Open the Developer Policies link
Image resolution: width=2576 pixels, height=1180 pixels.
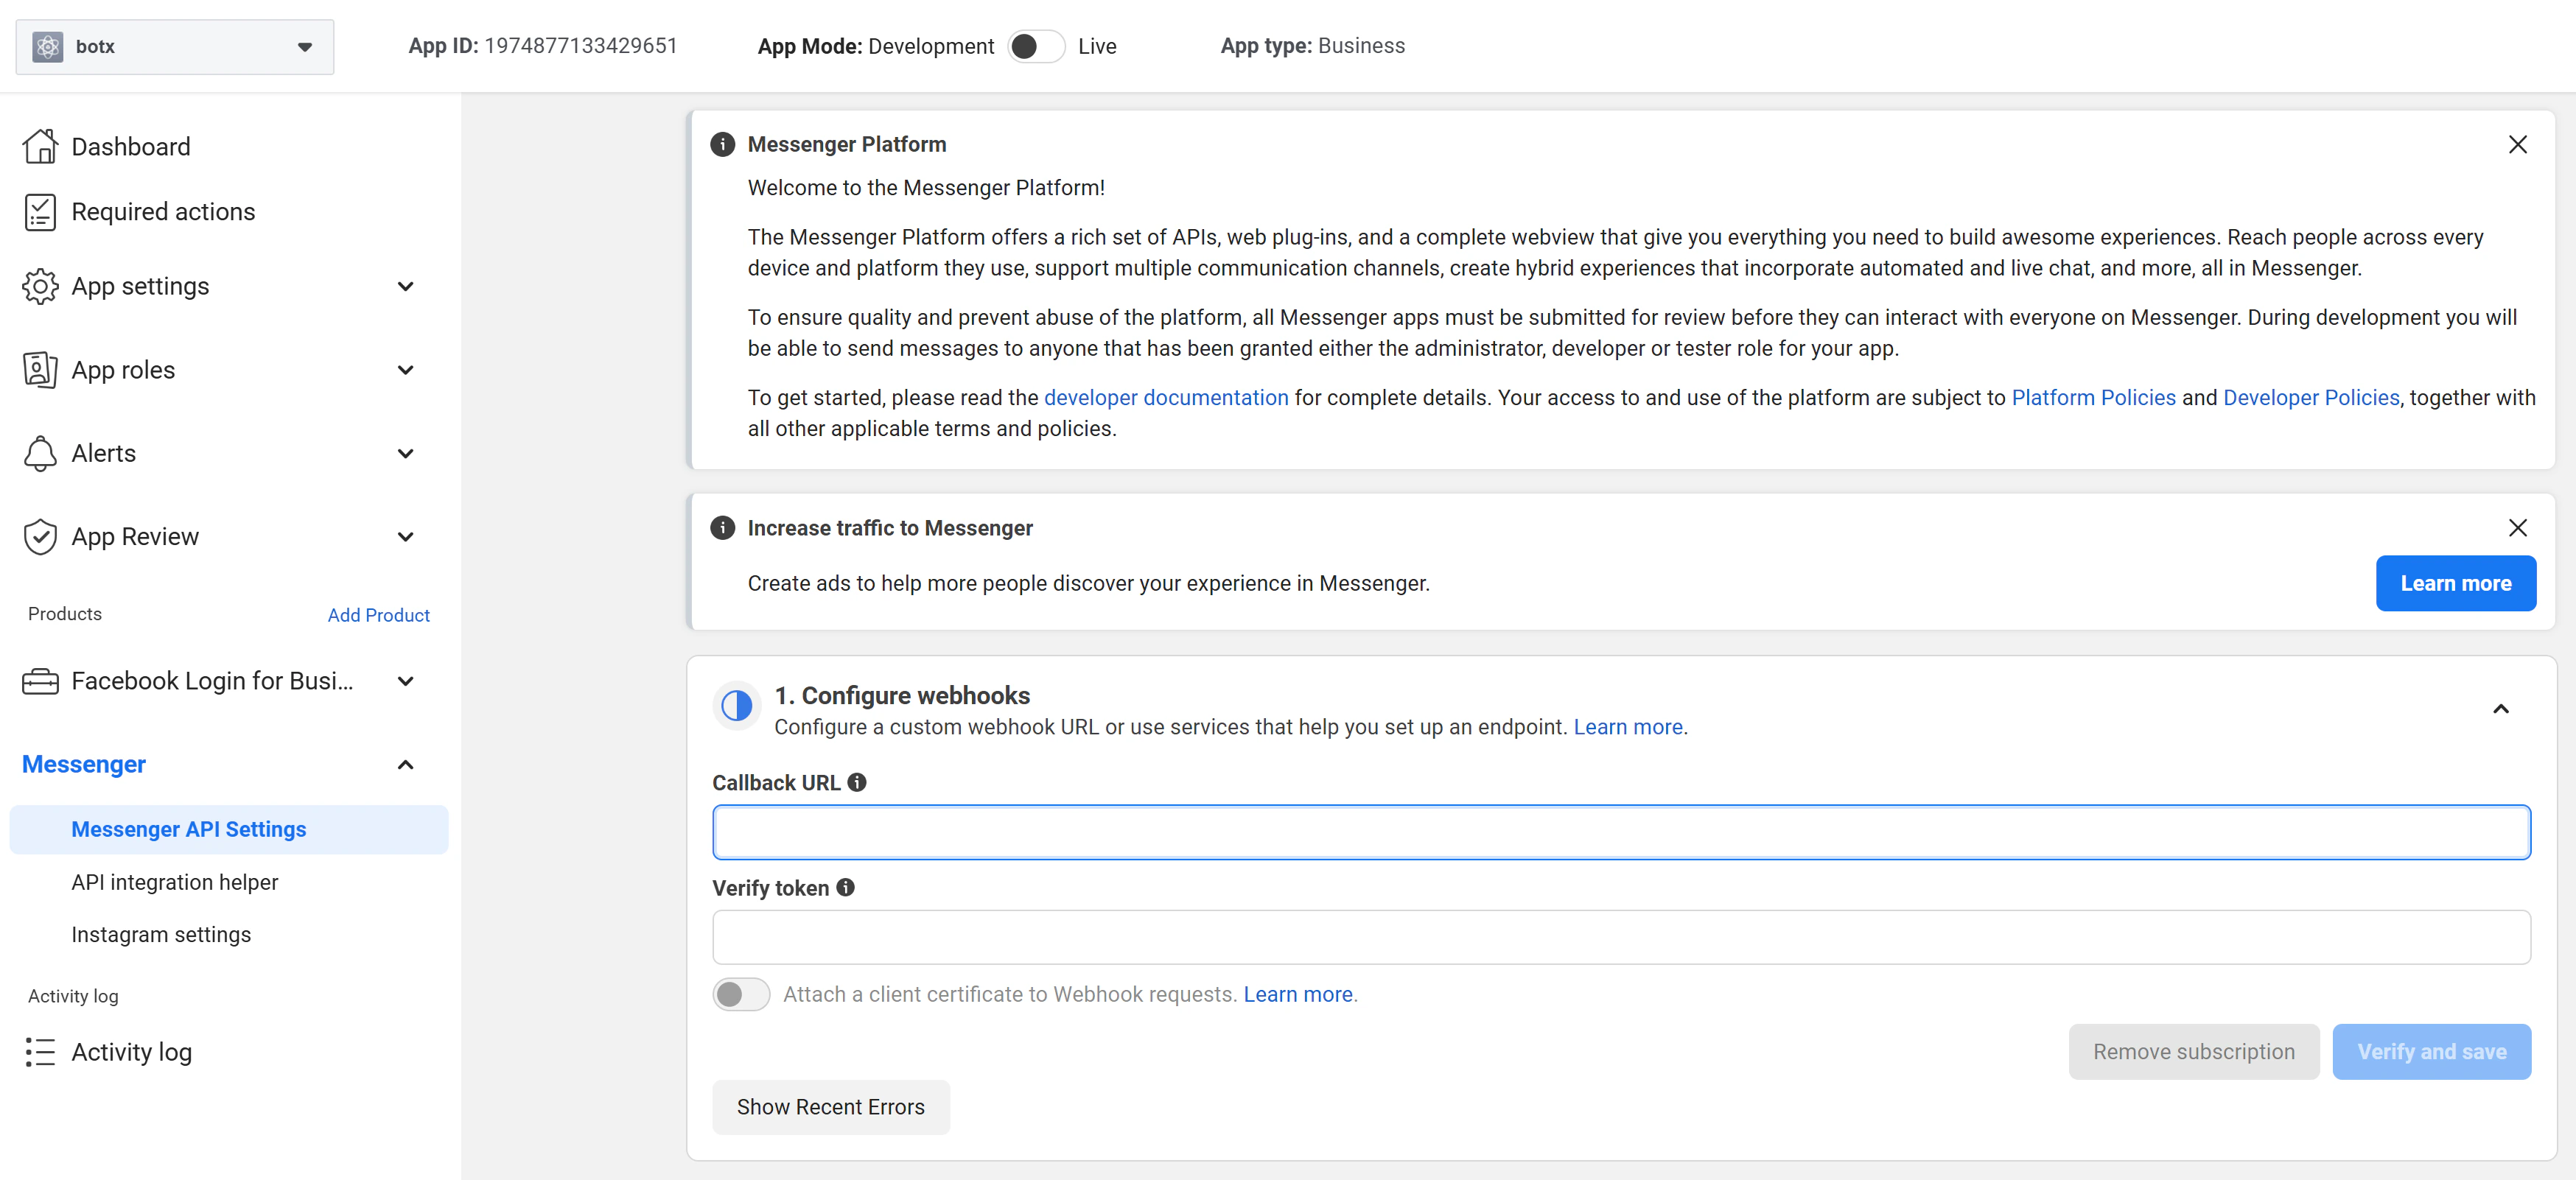pos(2311,398)
